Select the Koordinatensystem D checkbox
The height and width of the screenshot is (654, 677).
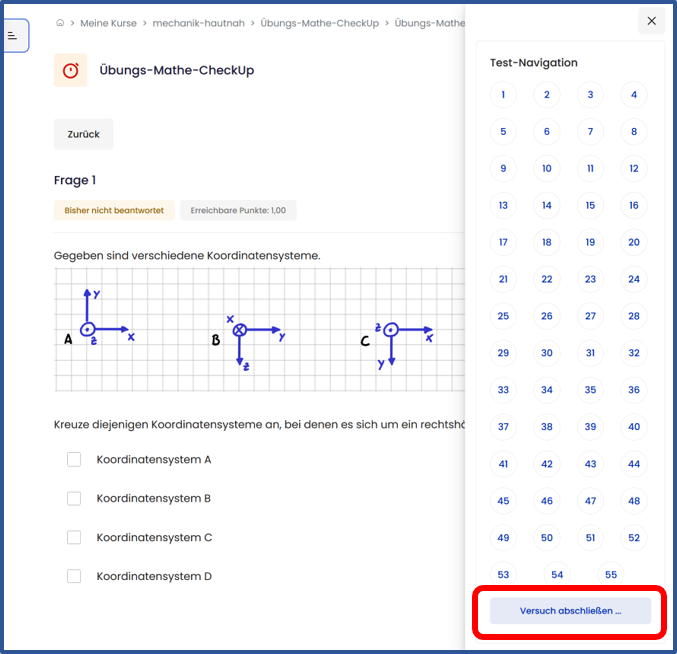click(x=74, y=576)
